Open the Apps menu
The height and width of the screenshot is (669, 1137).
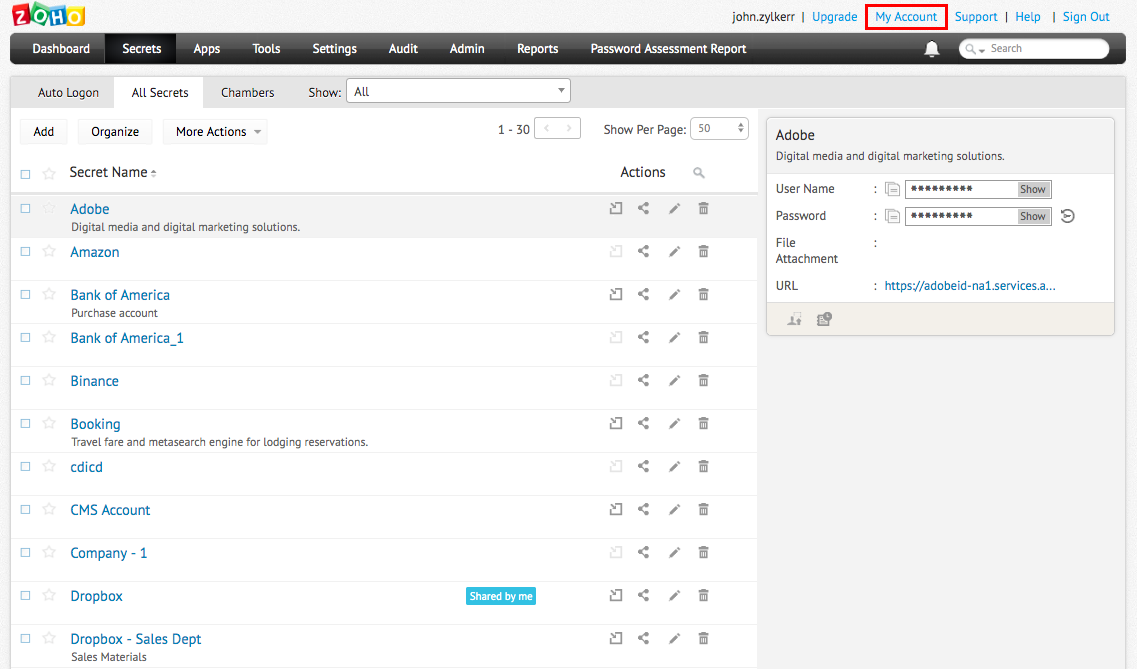point(207,49)
